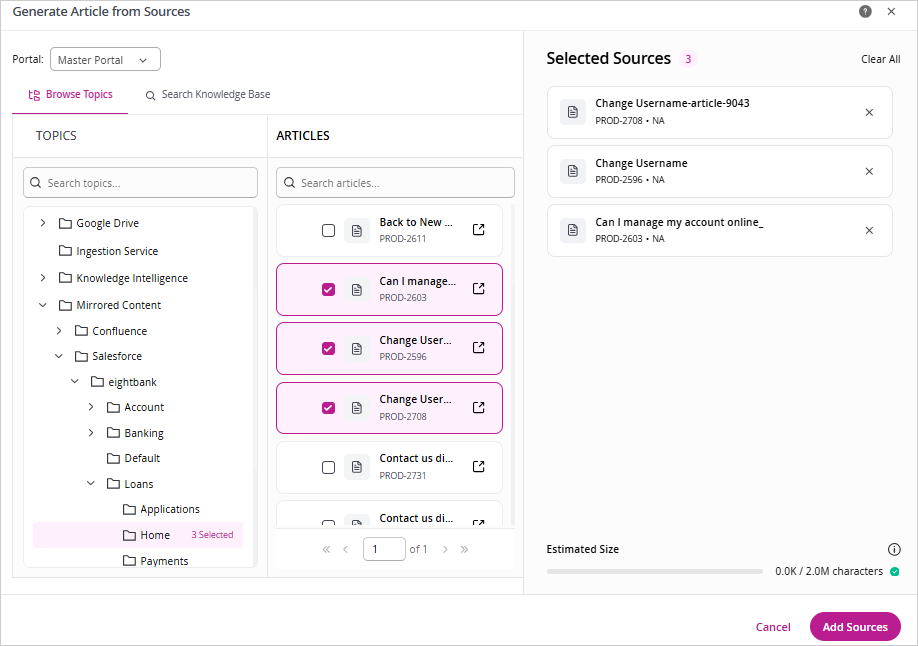Select the Applications topic under Loans
Image resolution: width=918 pixels, height=646 pixels.
coord(161,510)
